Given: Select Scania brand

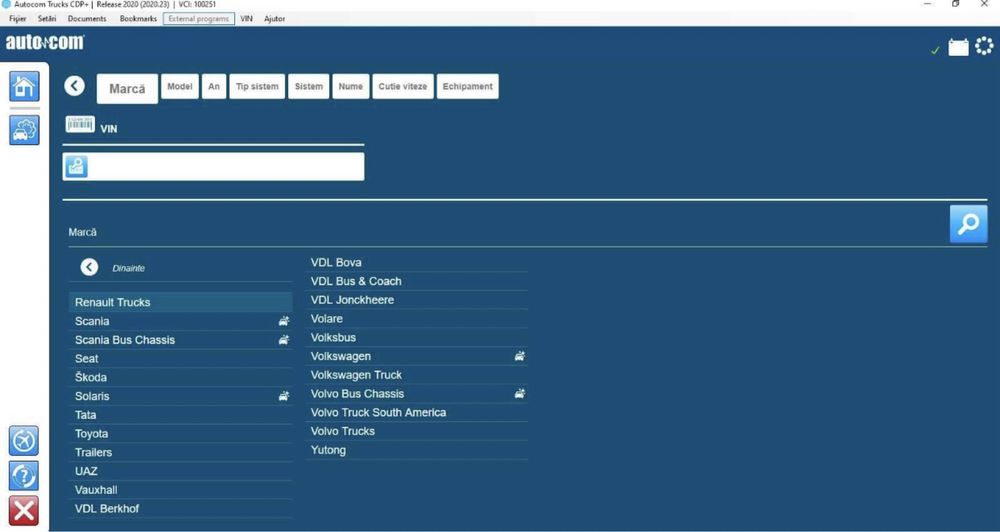Looking at the screenshot, I should (180, 321).
